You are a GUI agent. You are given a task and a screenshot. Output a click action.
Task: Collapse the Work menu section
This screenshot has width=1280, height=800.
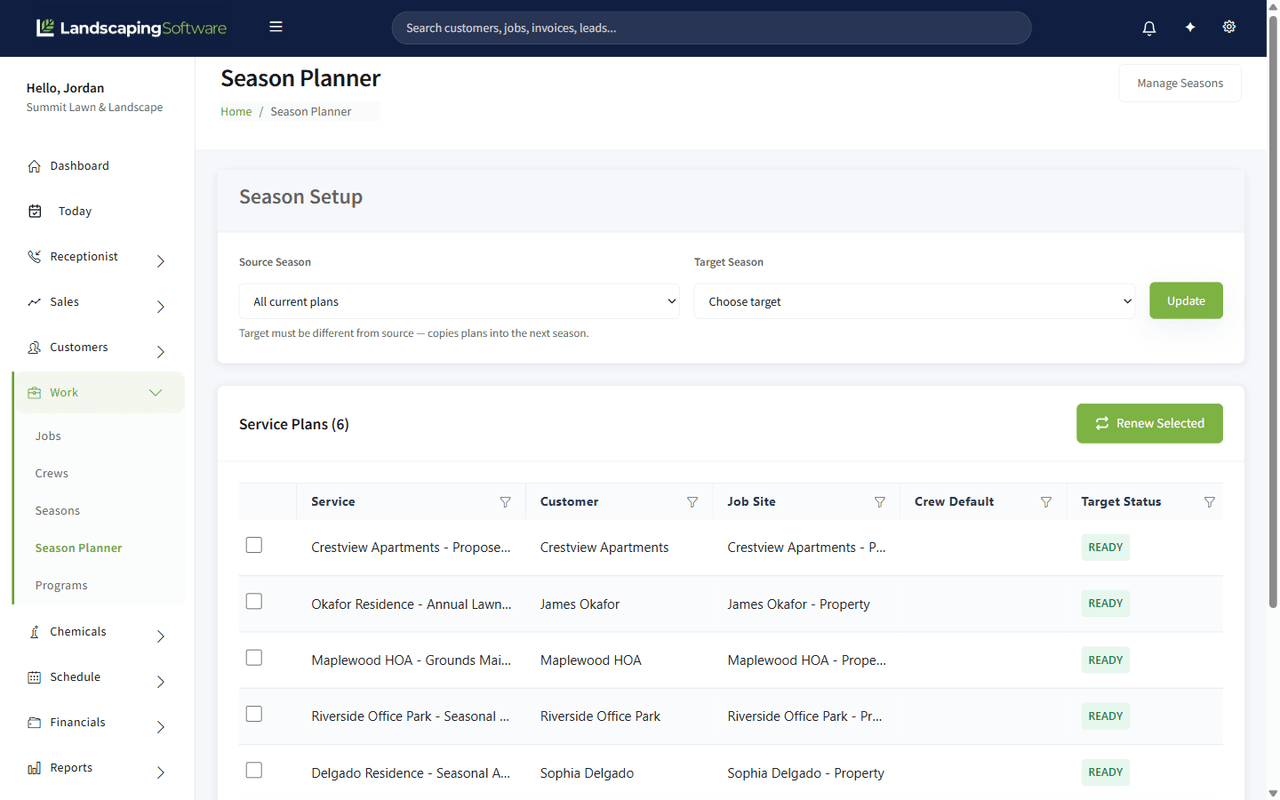tap(155, 393)
